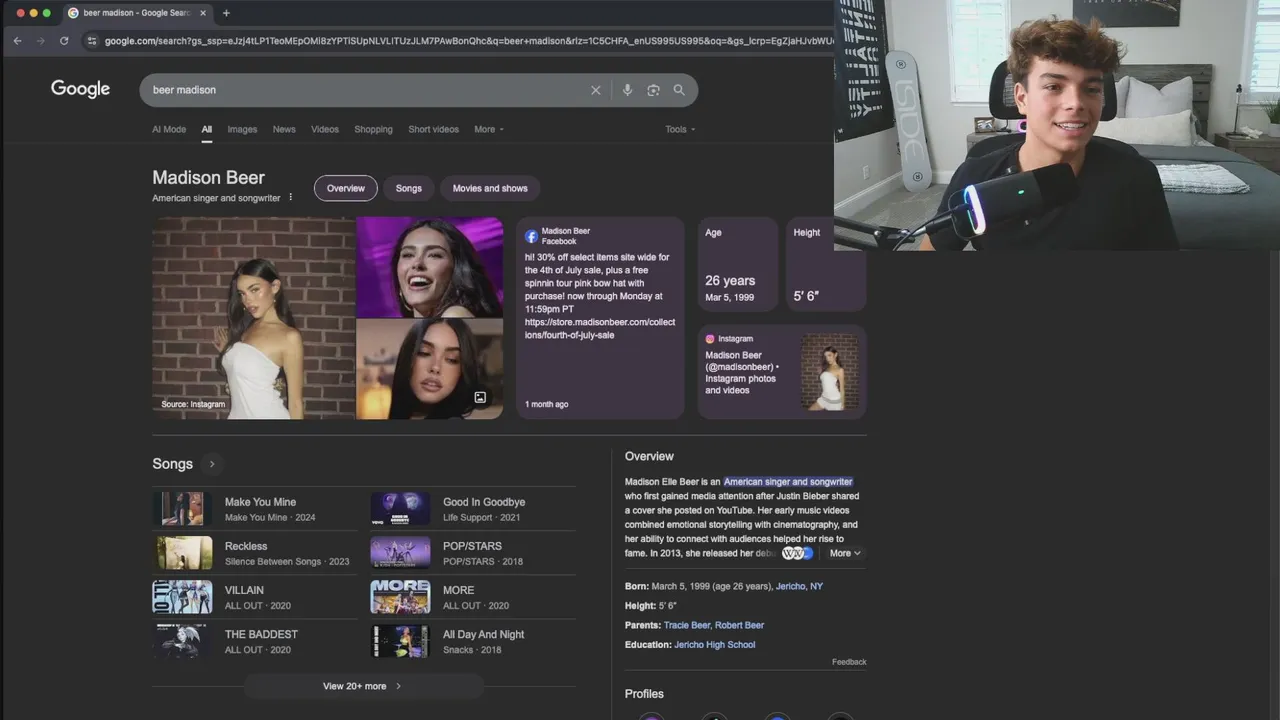Image resolution: width=1280 pixels, height=720 pixels.
Task: Click the Facebook icon on post card
Action: point(532,236)
